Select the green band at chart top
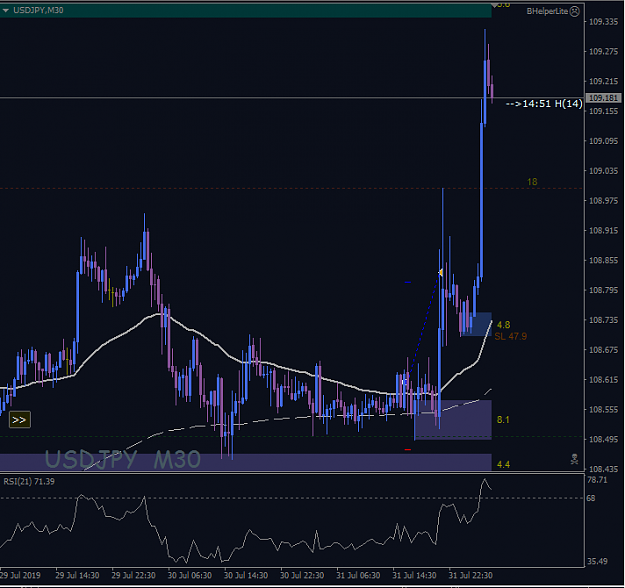The width and height of the screenshot is (625, 588). [246, 11]
